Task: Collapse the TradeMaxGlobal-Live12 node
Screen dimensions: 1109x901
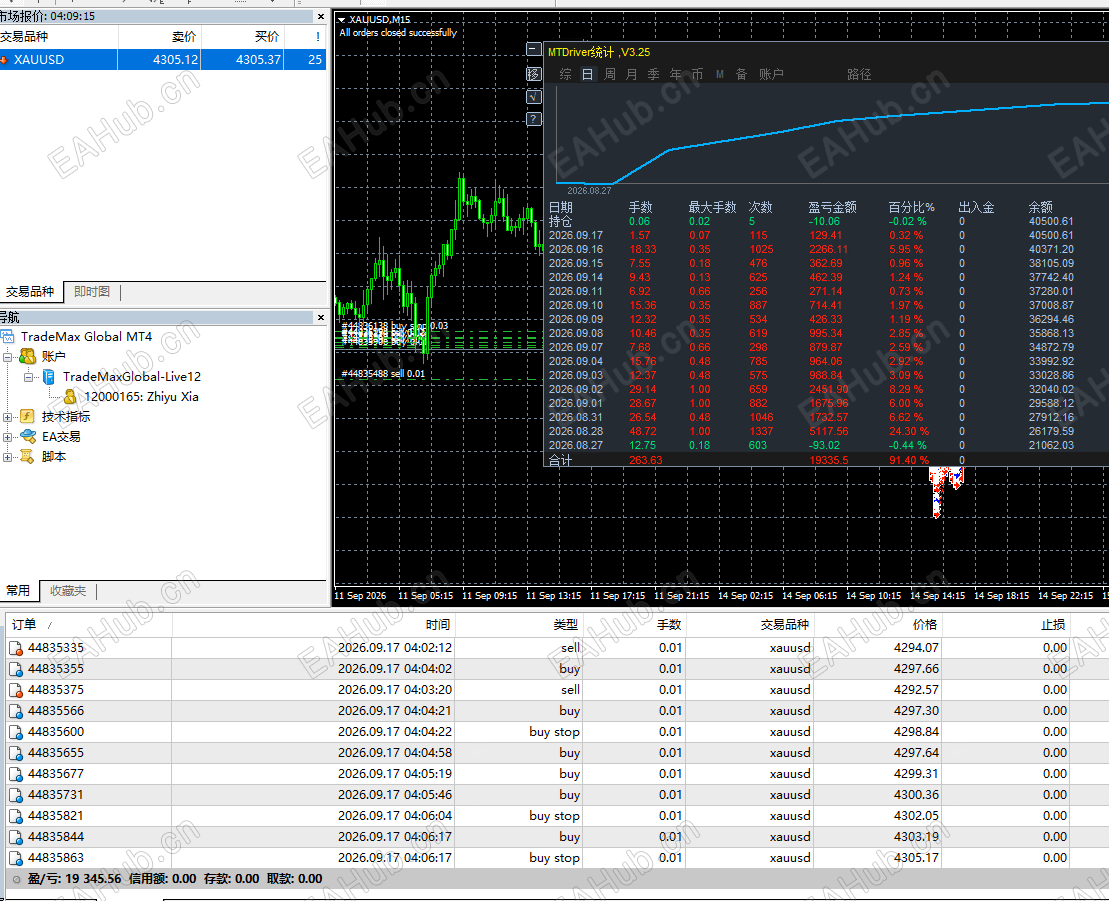Action: point(28,377)
